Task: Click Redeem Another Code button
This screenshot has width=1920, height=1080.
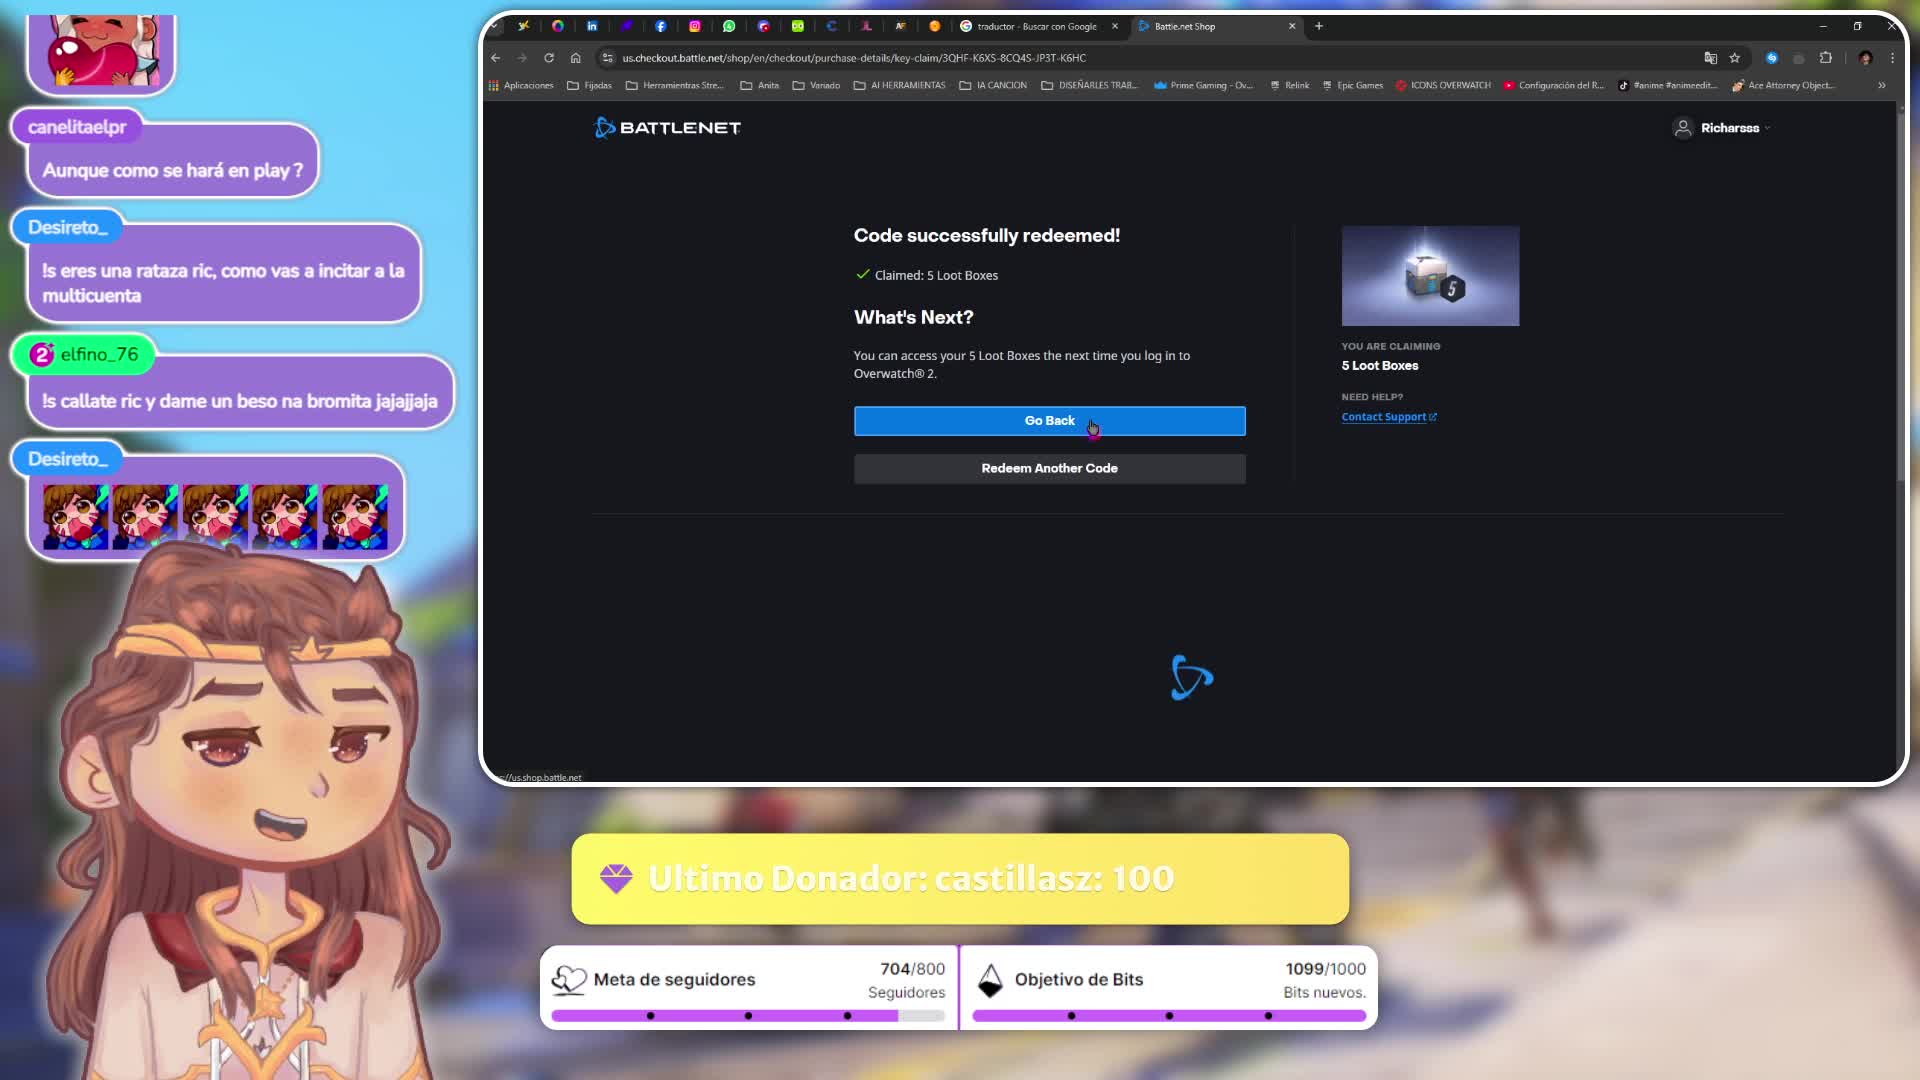Action: point(1049,468)
